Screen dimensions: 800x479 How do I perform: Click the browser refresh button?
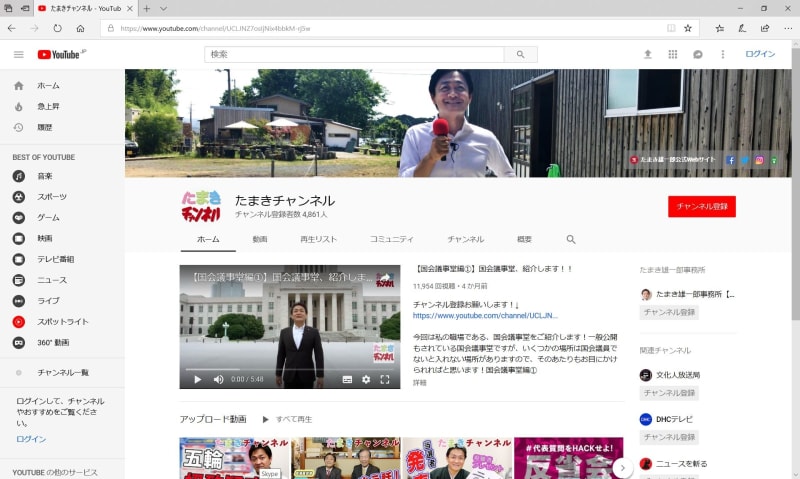pos(58,29)
